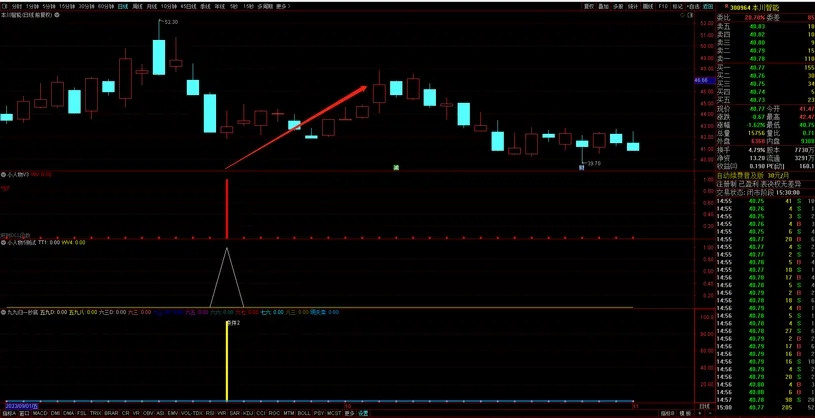Click the layout icon left of 分时
This screenshot has height=418, width=815.
pos(5,6)
